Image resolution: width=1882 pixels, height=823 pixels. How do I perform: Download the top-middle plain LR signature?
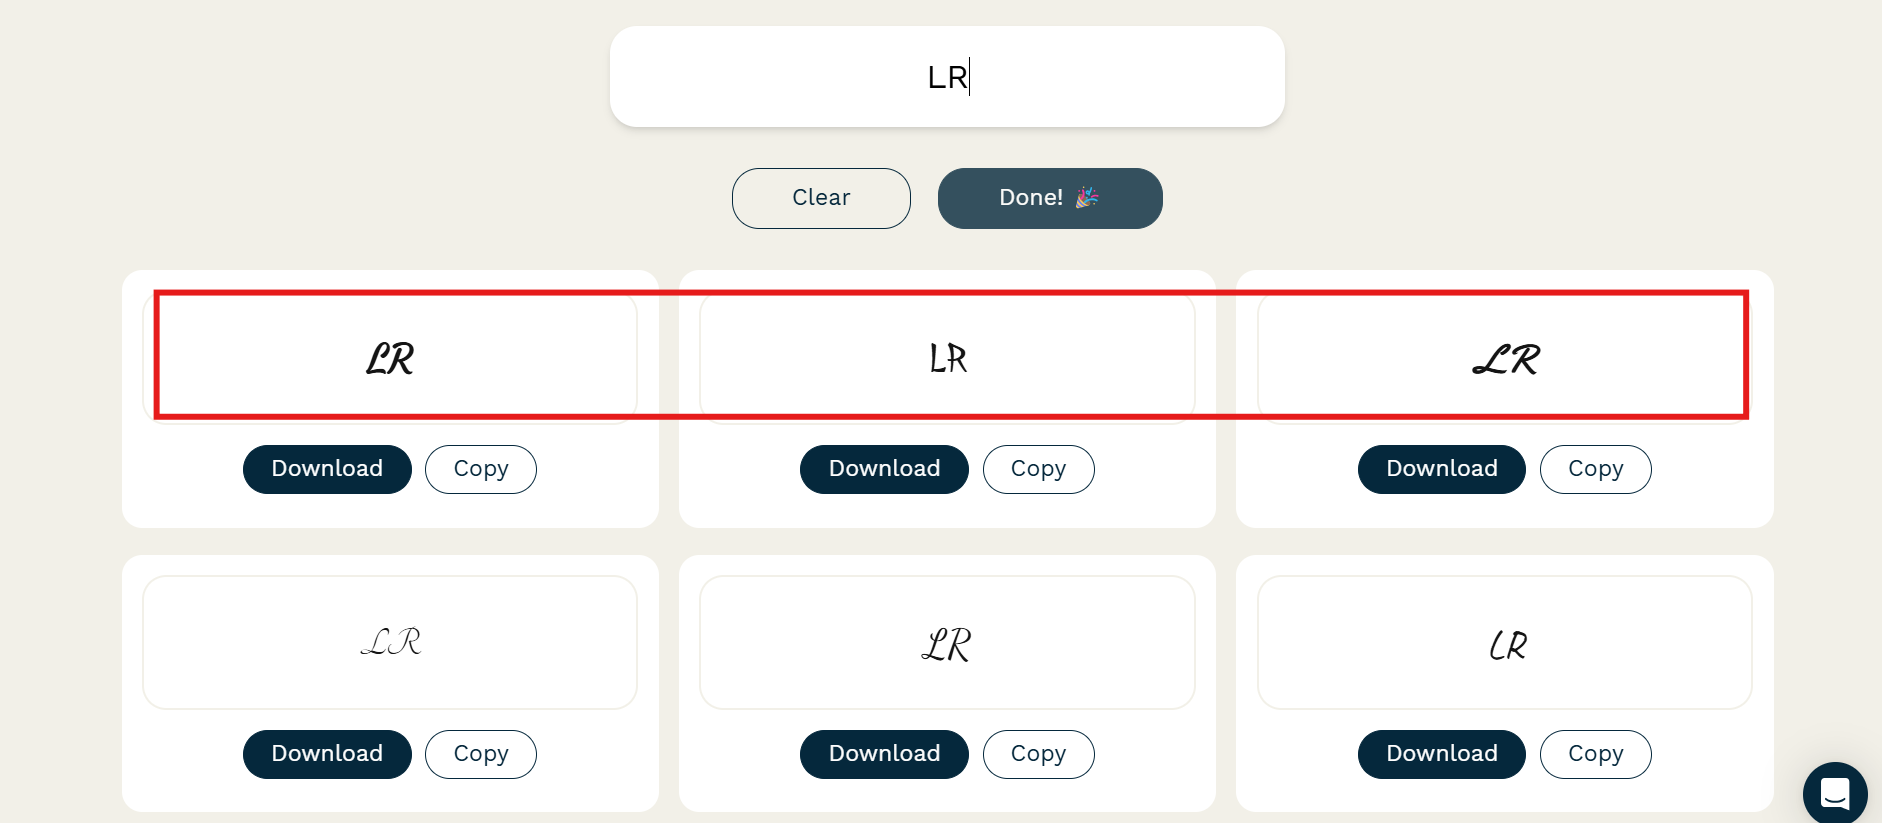[884, 469]
